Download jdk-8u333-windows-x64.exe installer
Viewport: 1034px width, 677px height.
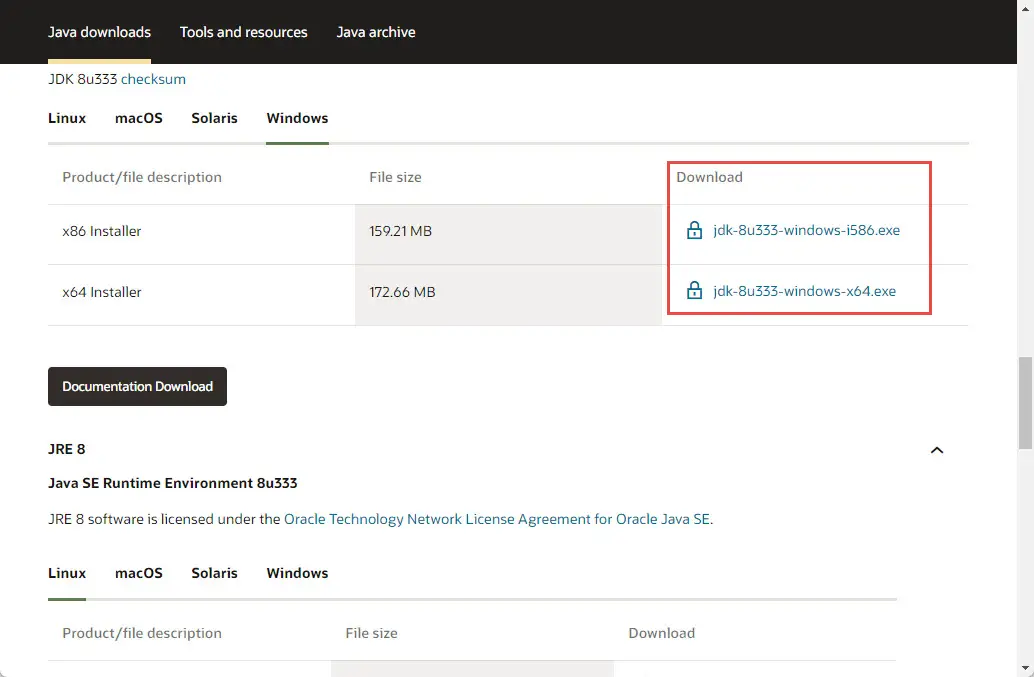point(804,292)
